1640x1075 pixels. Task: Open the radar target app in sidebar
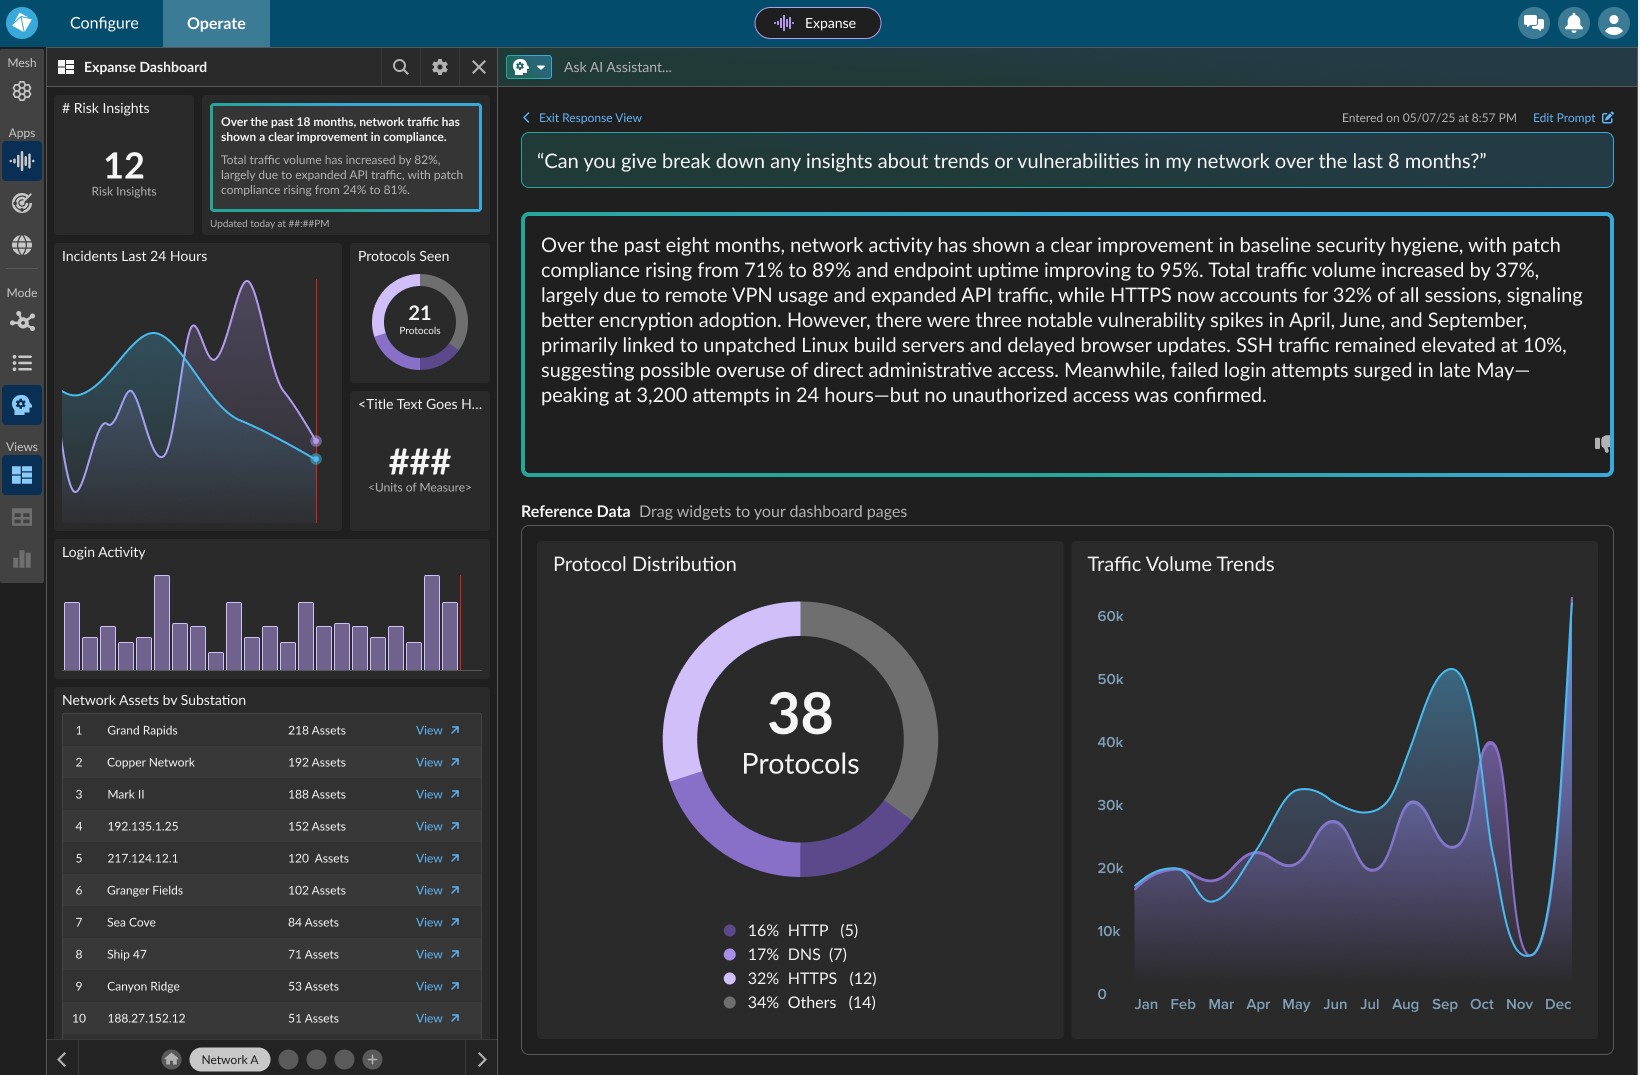21,203
